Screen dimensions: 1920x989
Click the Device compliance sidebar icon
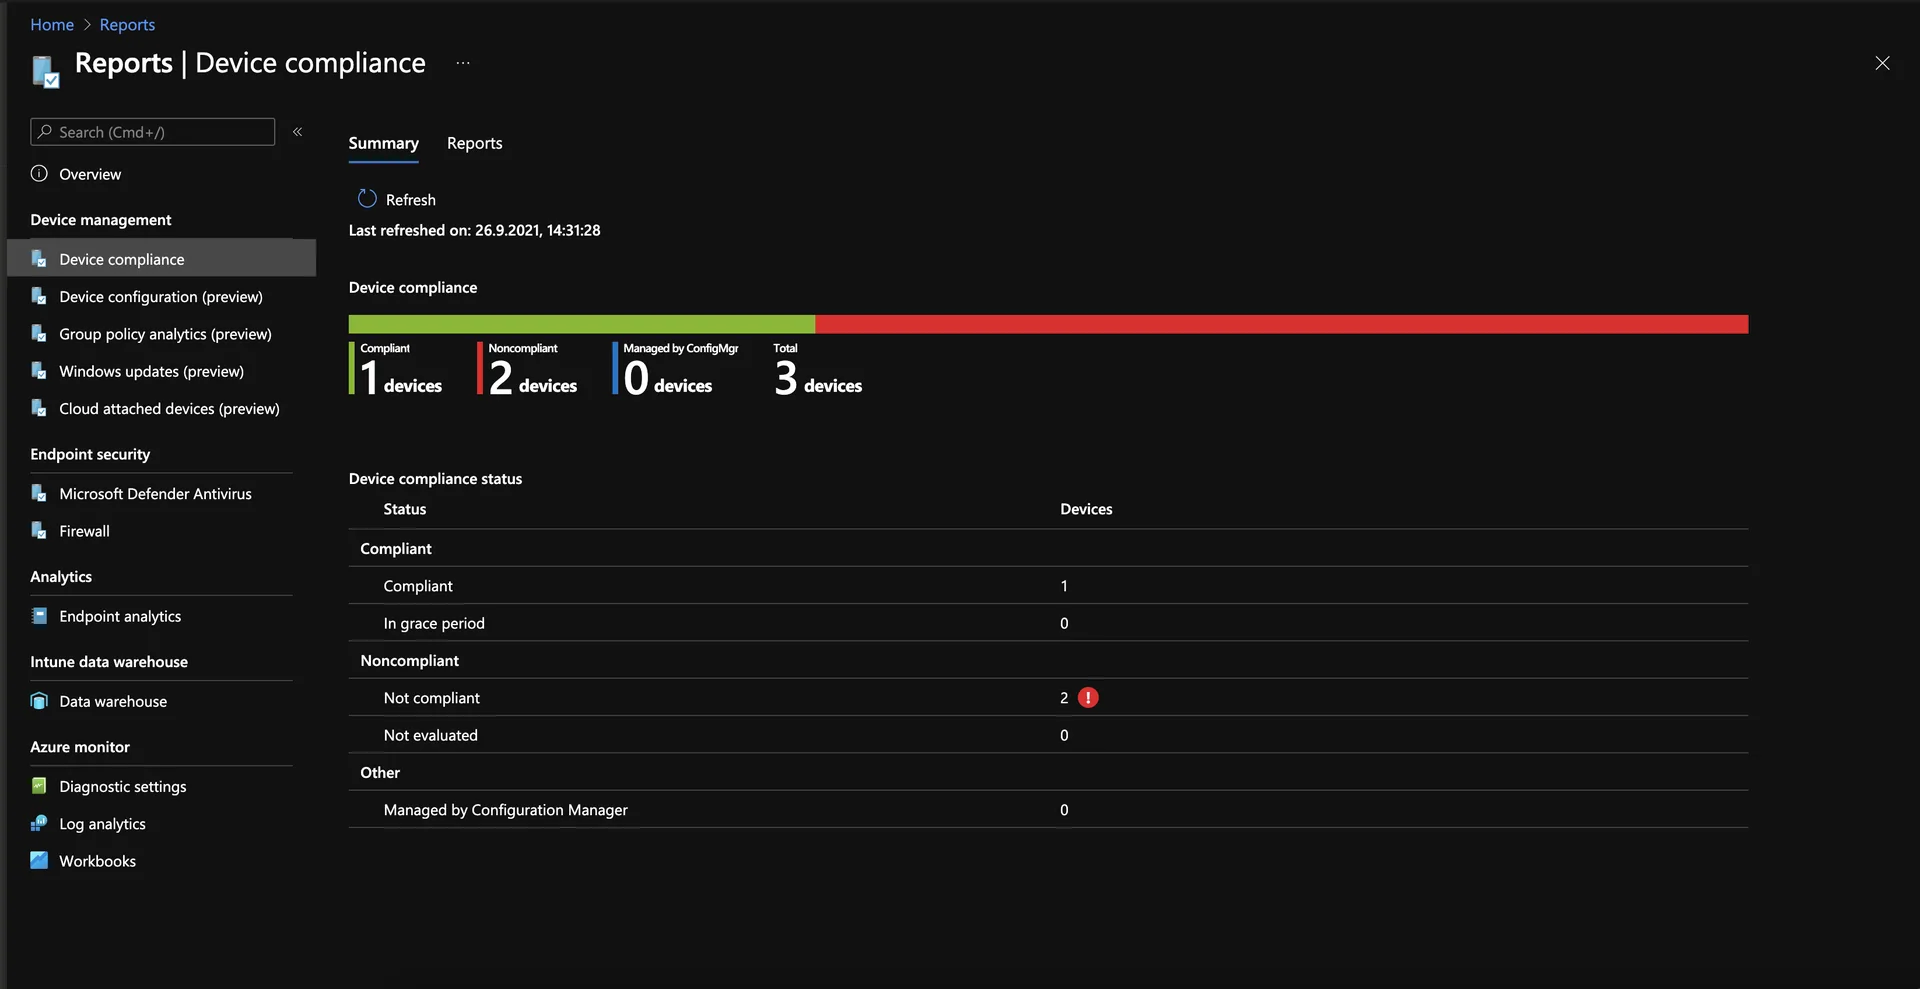(39, 259)
